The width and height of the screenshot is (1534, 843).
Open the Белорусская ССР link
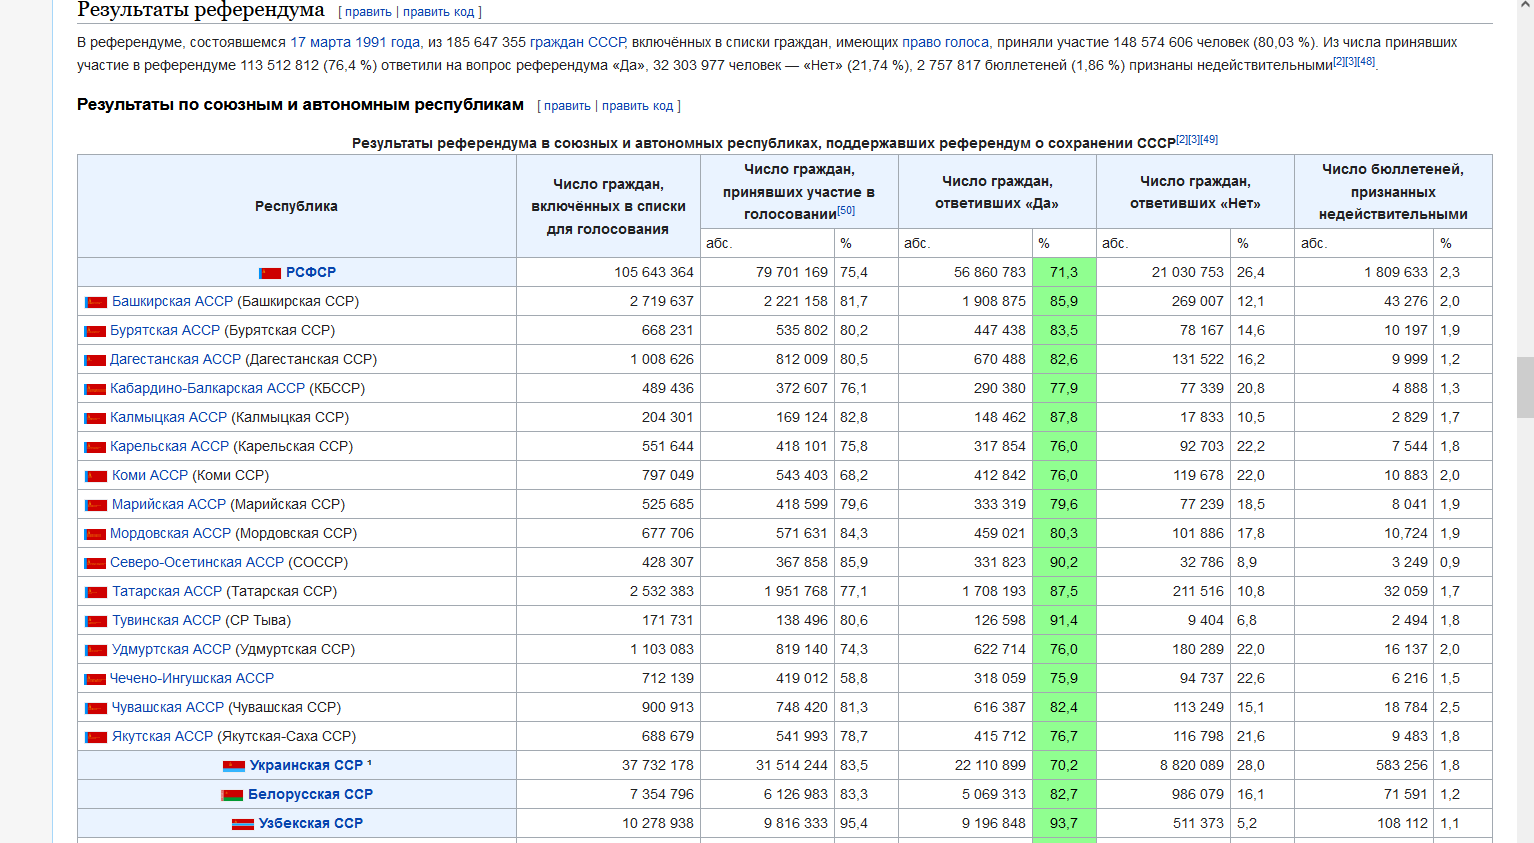pos(310,794)
